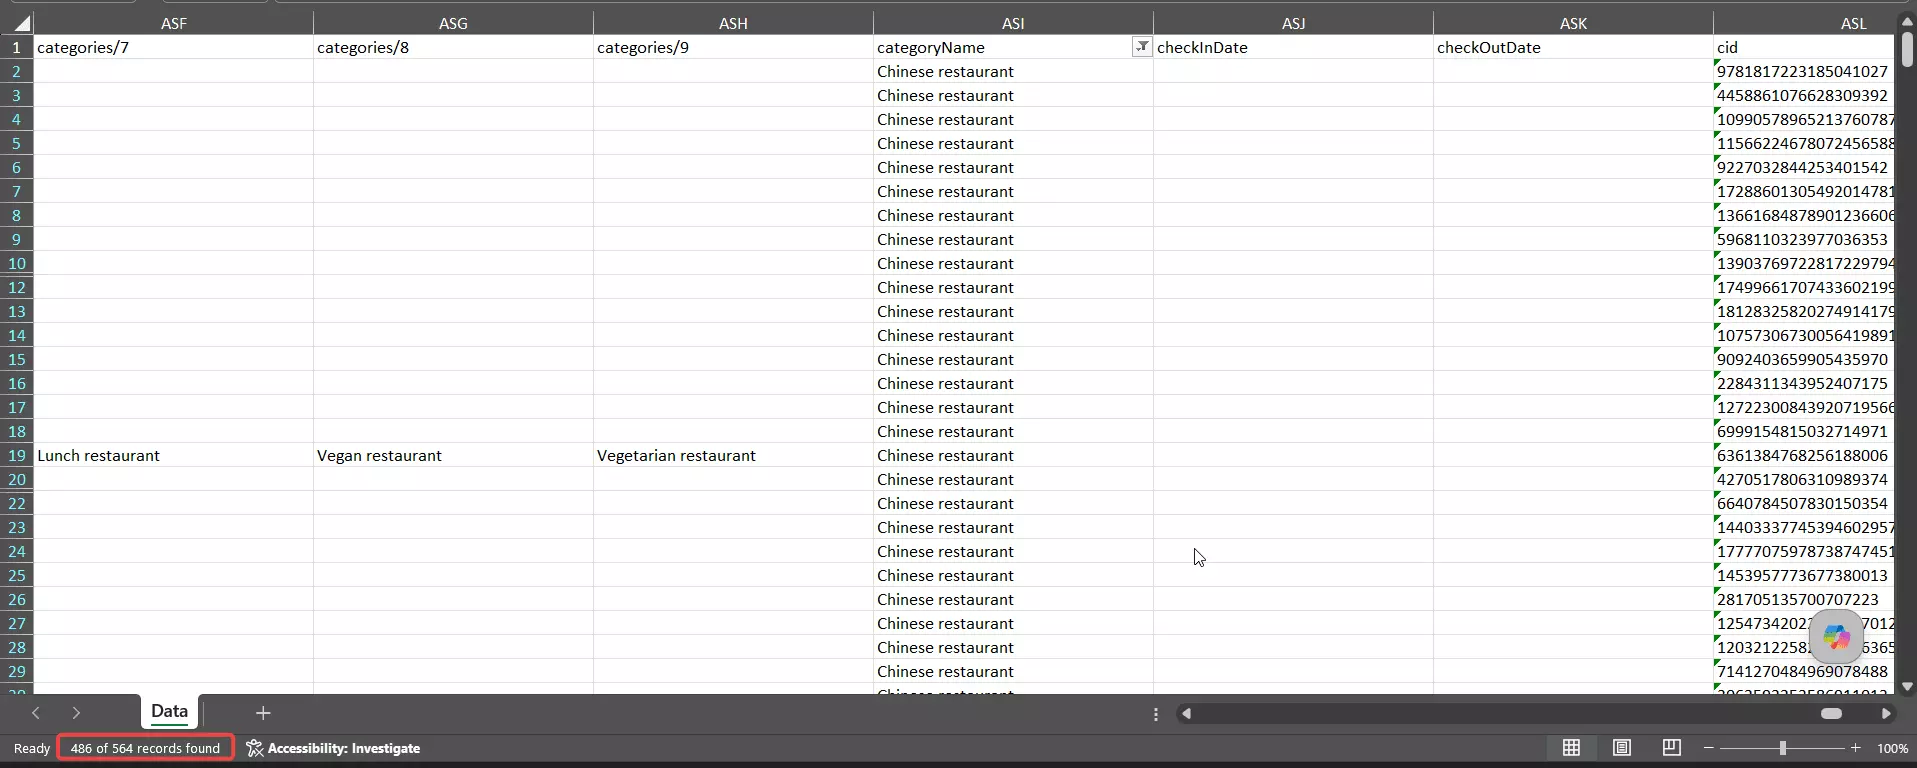This screenshot has width=1917, height=768.
Task: Select cid cell 281705135700707223
Action: click(1803, 599)
